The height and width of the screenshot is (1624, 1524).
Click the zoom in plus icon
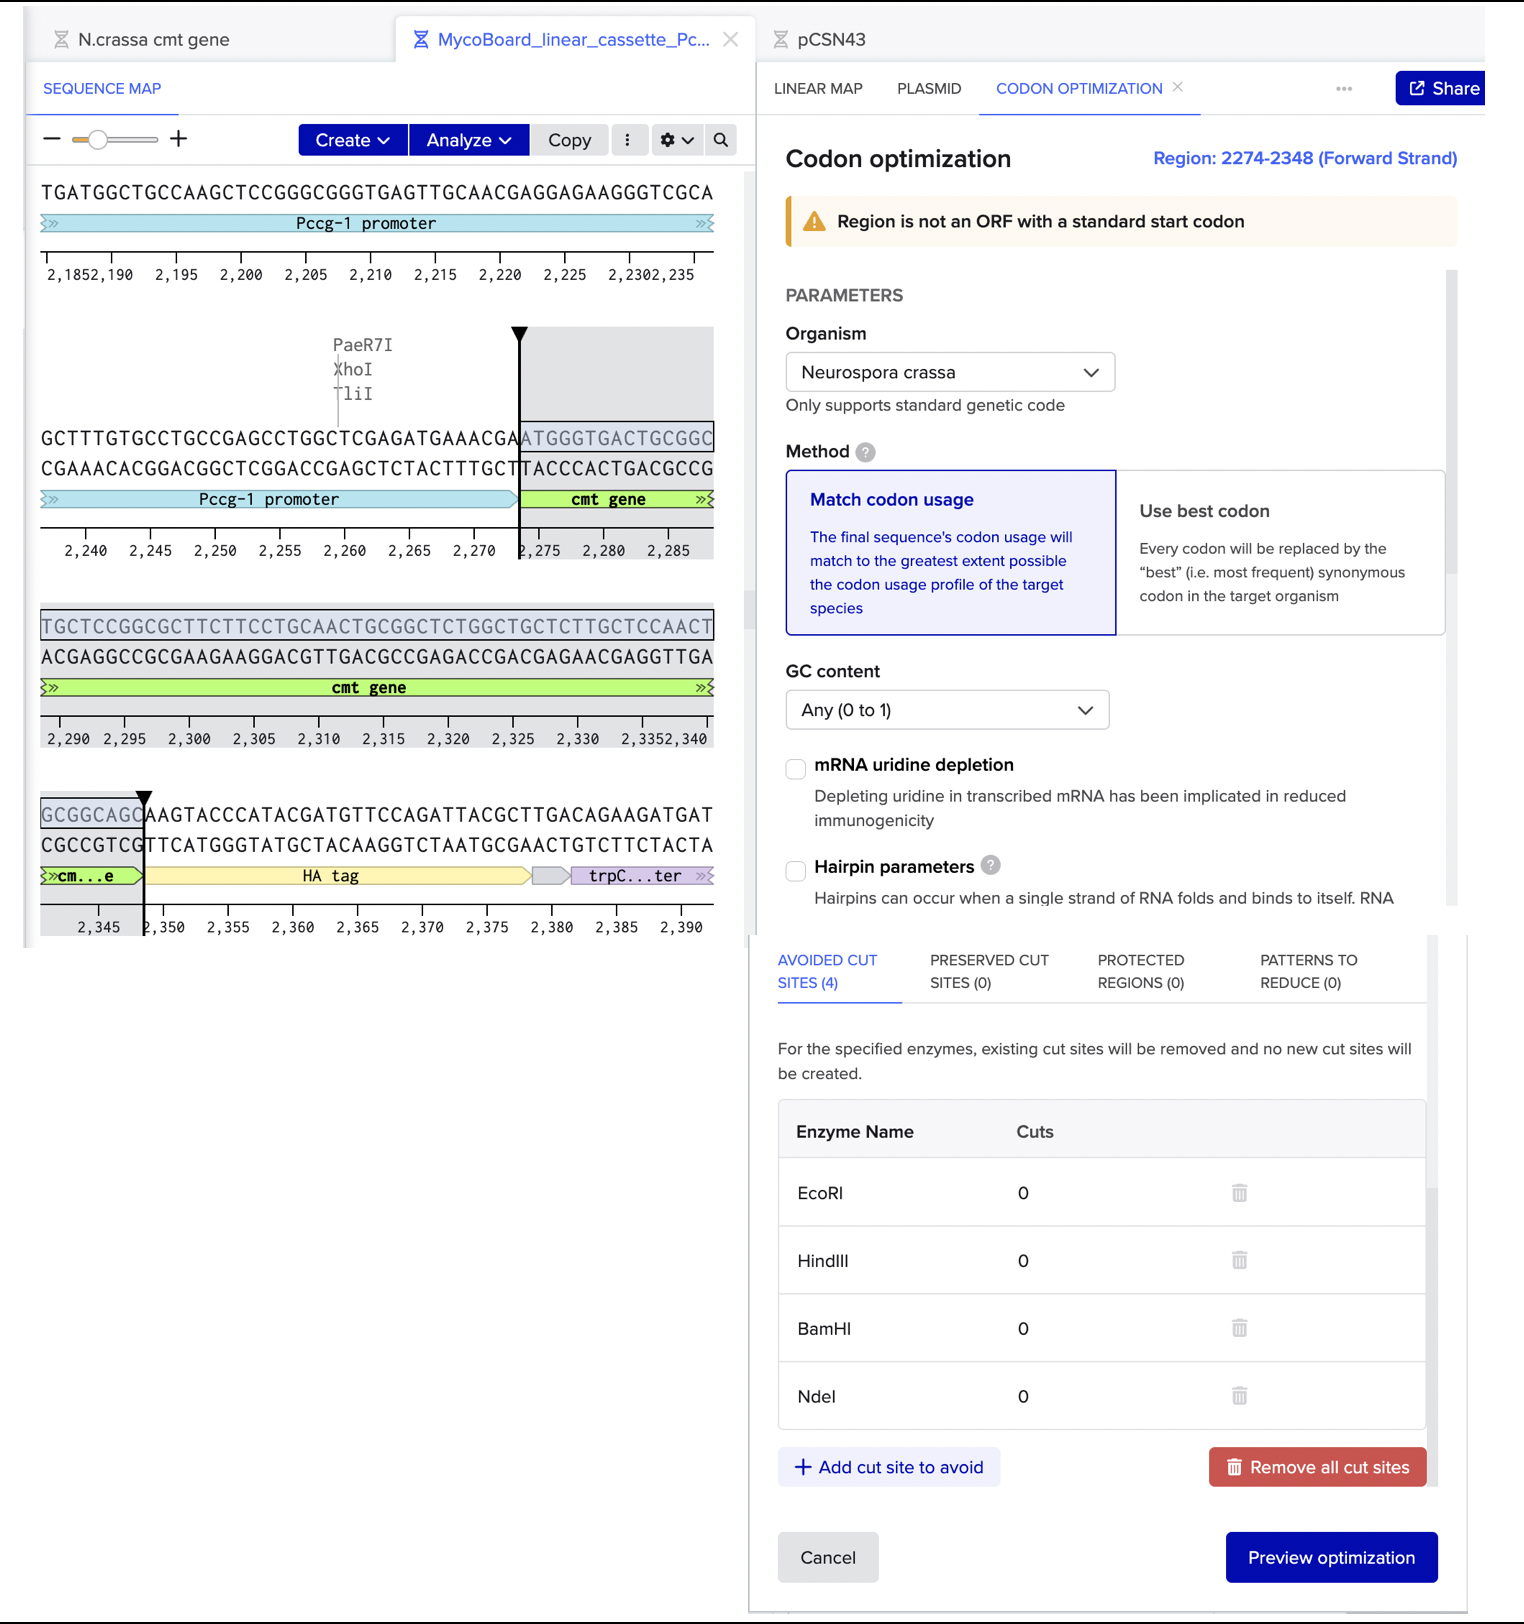tap(178, 139)
